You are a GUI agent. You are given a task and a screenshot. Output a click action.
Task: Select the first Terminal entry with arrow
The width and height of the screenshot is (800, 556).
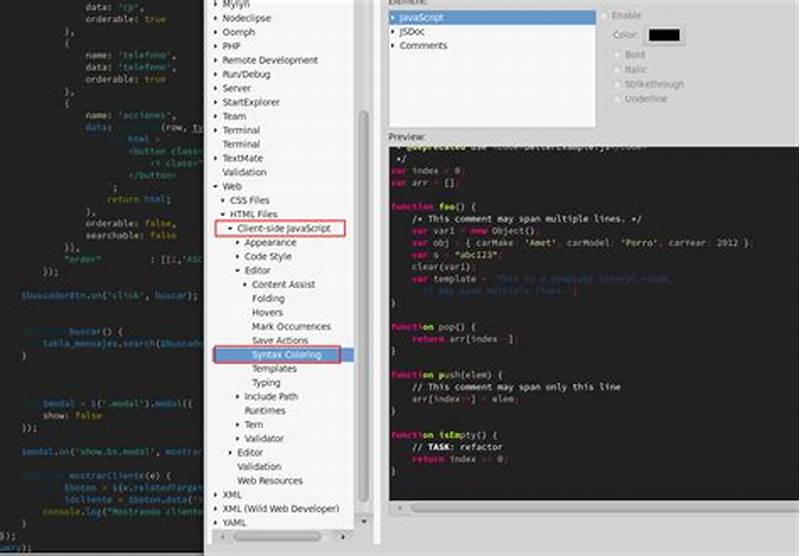pos(241,130)
